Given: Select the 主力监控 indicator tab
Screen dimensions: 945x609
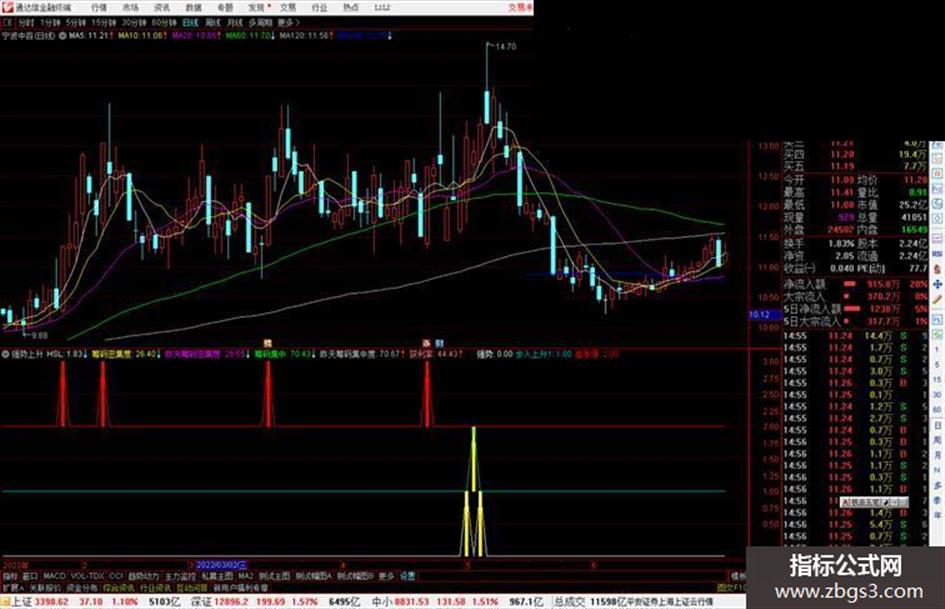Looking at the screenshot, I should [180, 576].
